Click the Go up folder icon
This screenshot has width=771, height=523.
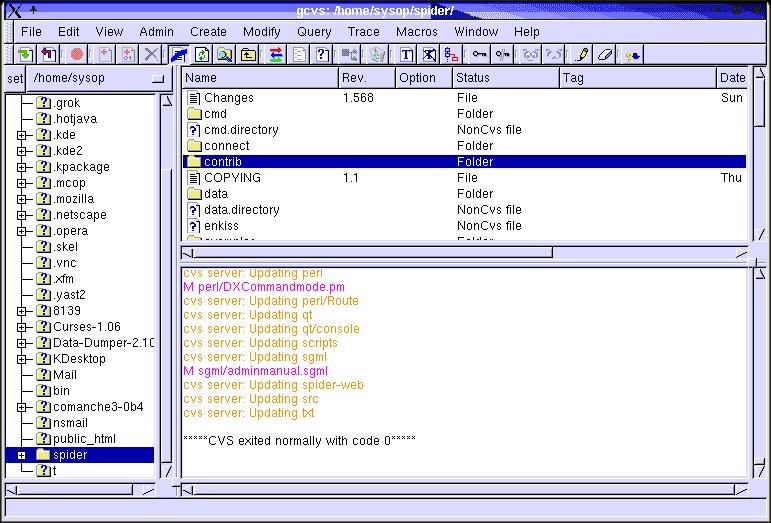[248, 54]
